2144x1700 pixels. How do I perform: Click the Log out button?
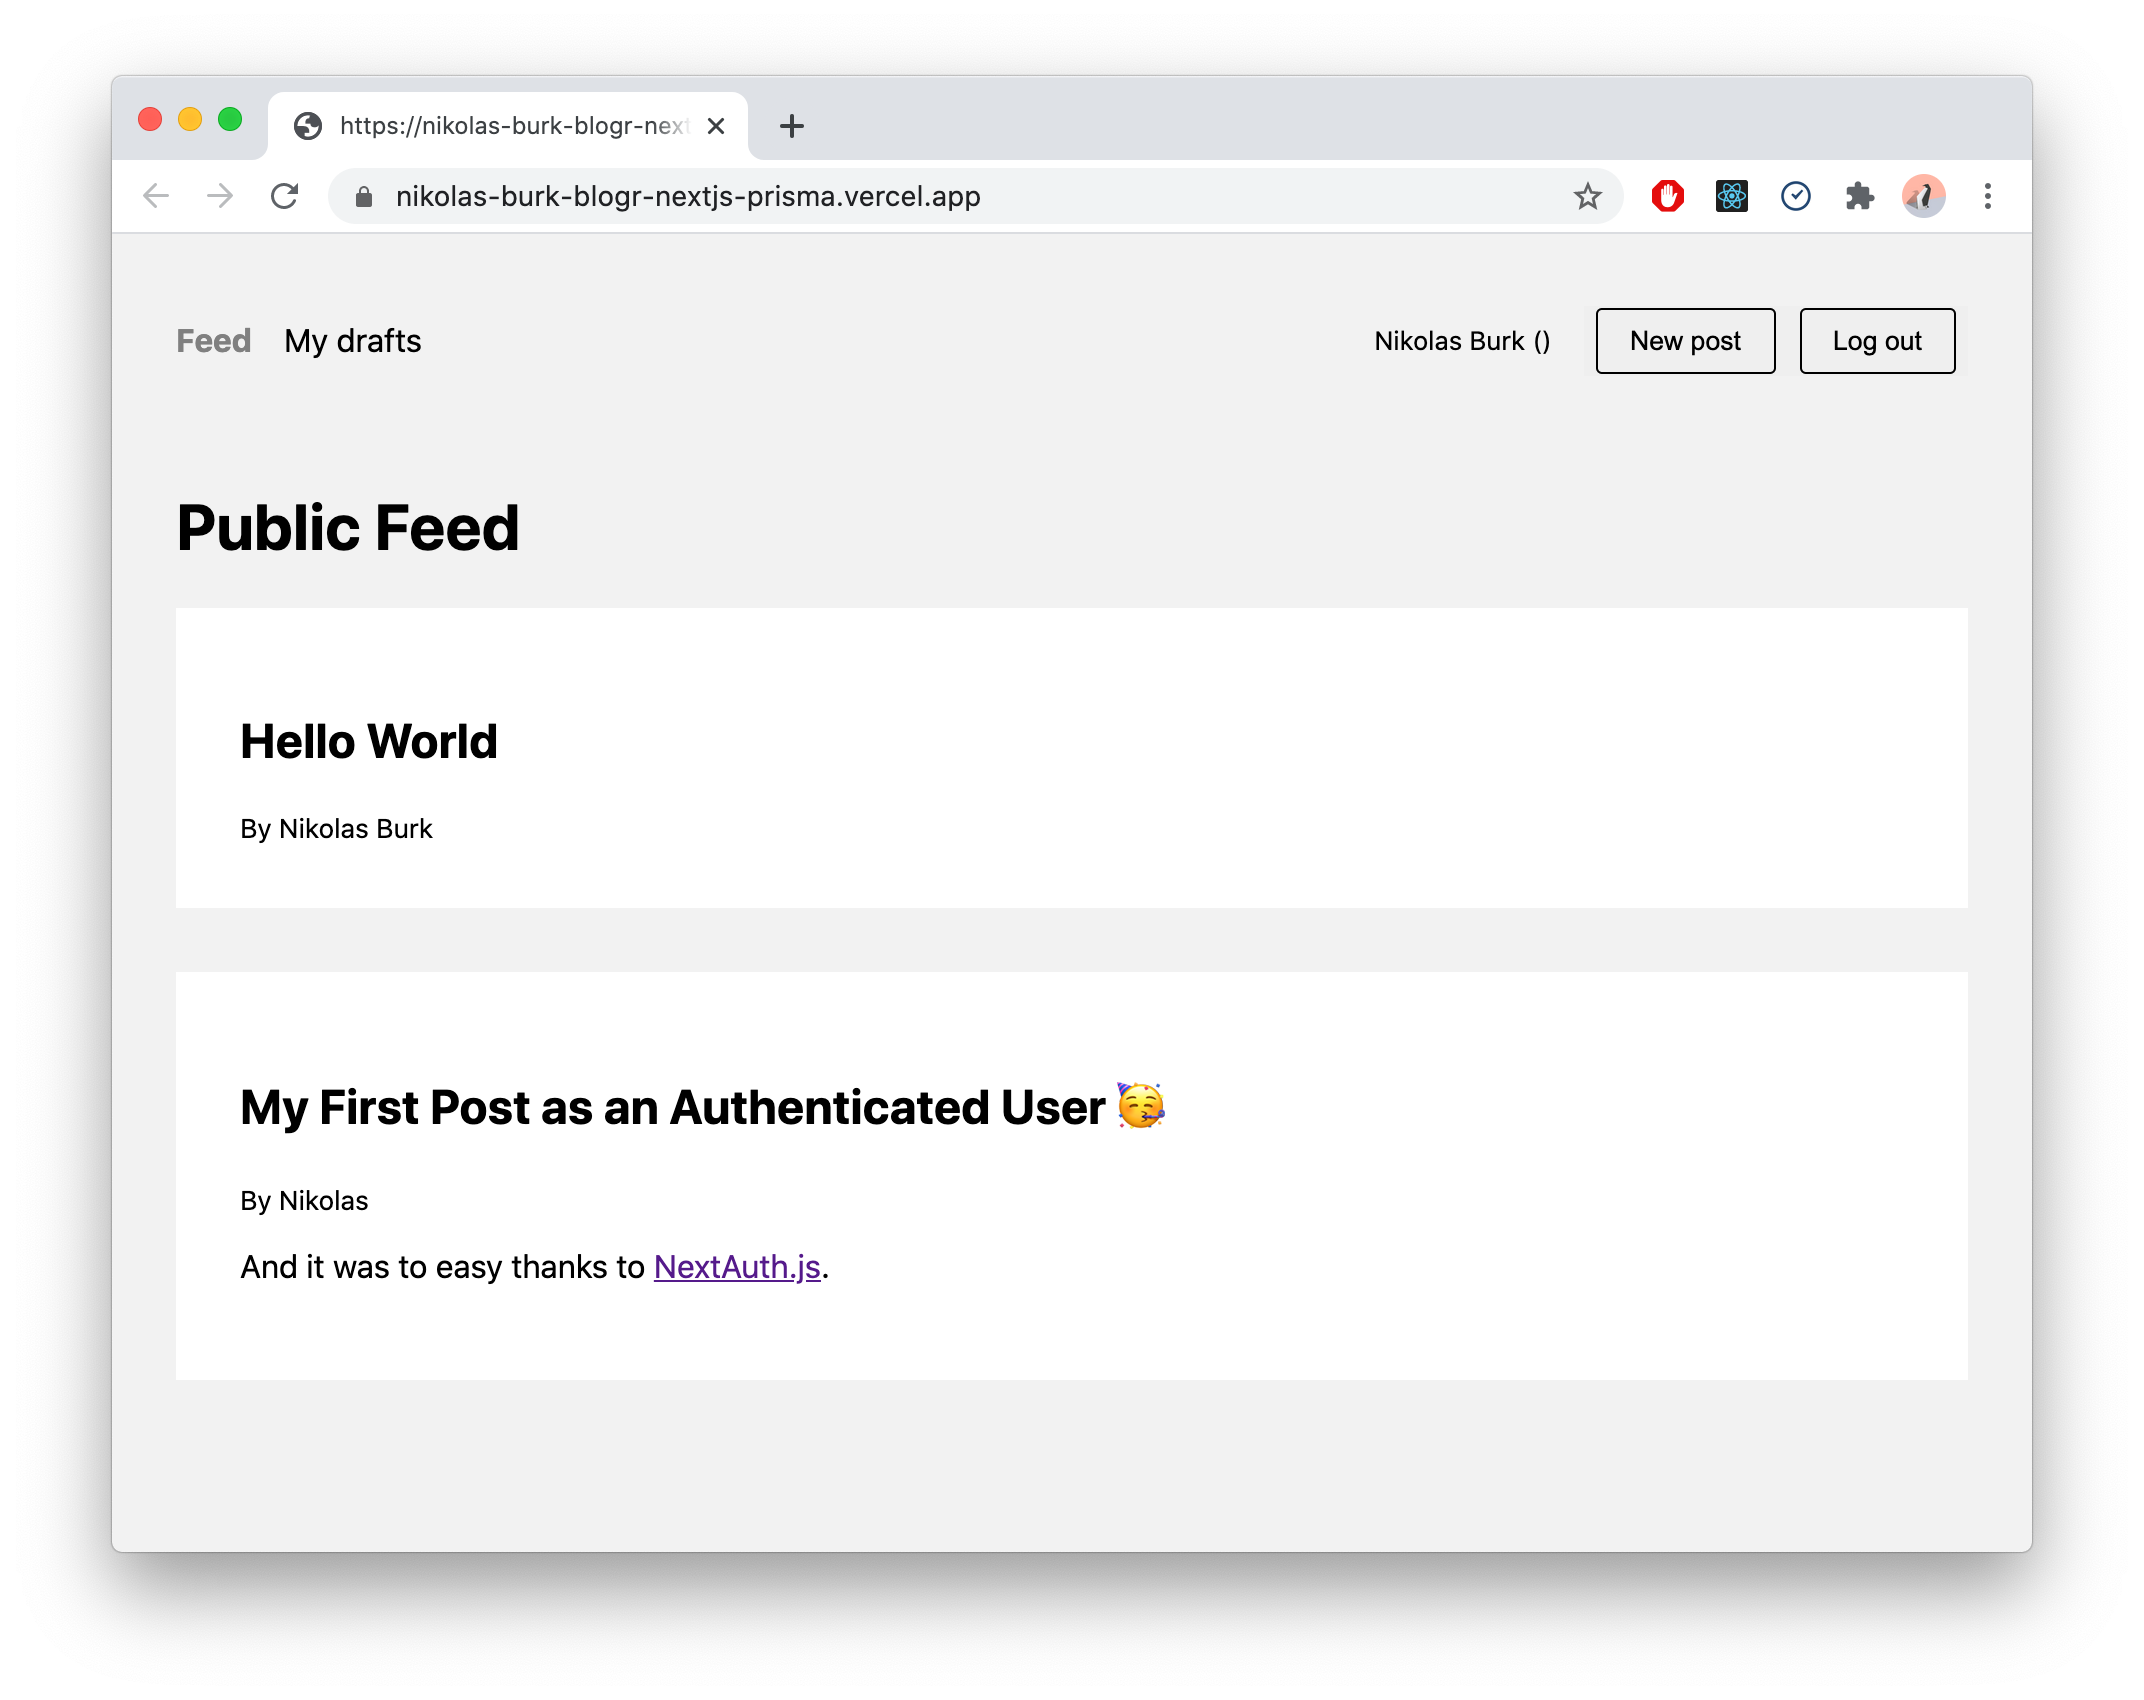click(1876, 341)
